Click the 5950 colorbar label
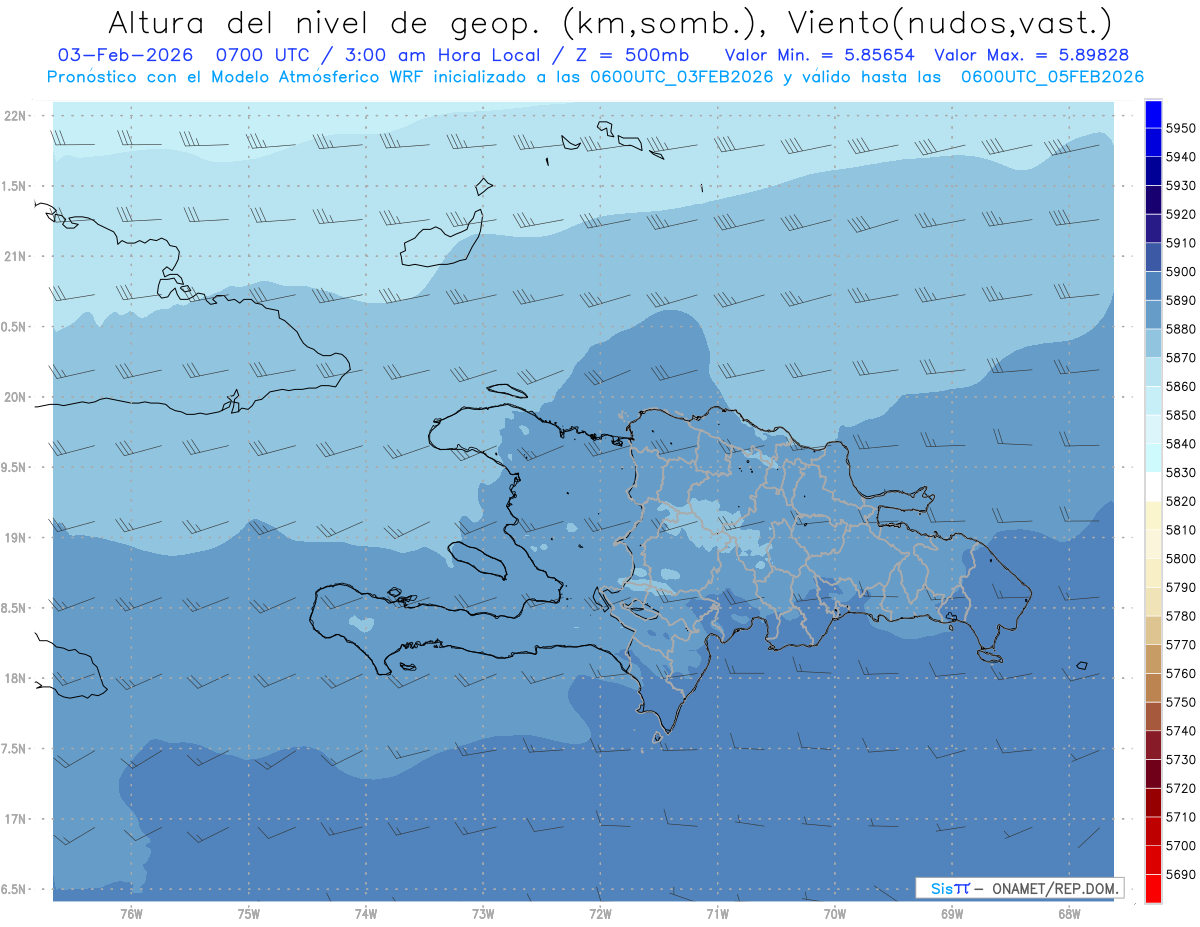Screen dimensions: 1200x927 [1181, 128]
